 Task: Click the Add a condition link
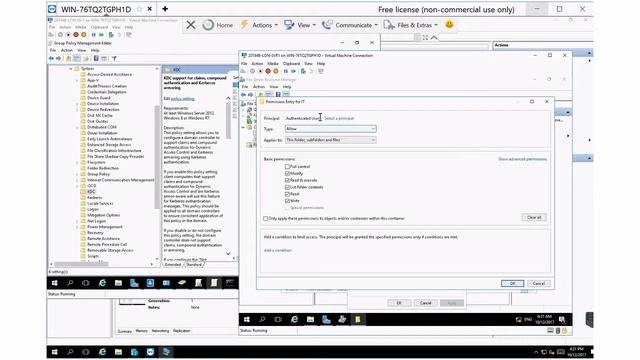pyautogui.click(x=278, y=250)
